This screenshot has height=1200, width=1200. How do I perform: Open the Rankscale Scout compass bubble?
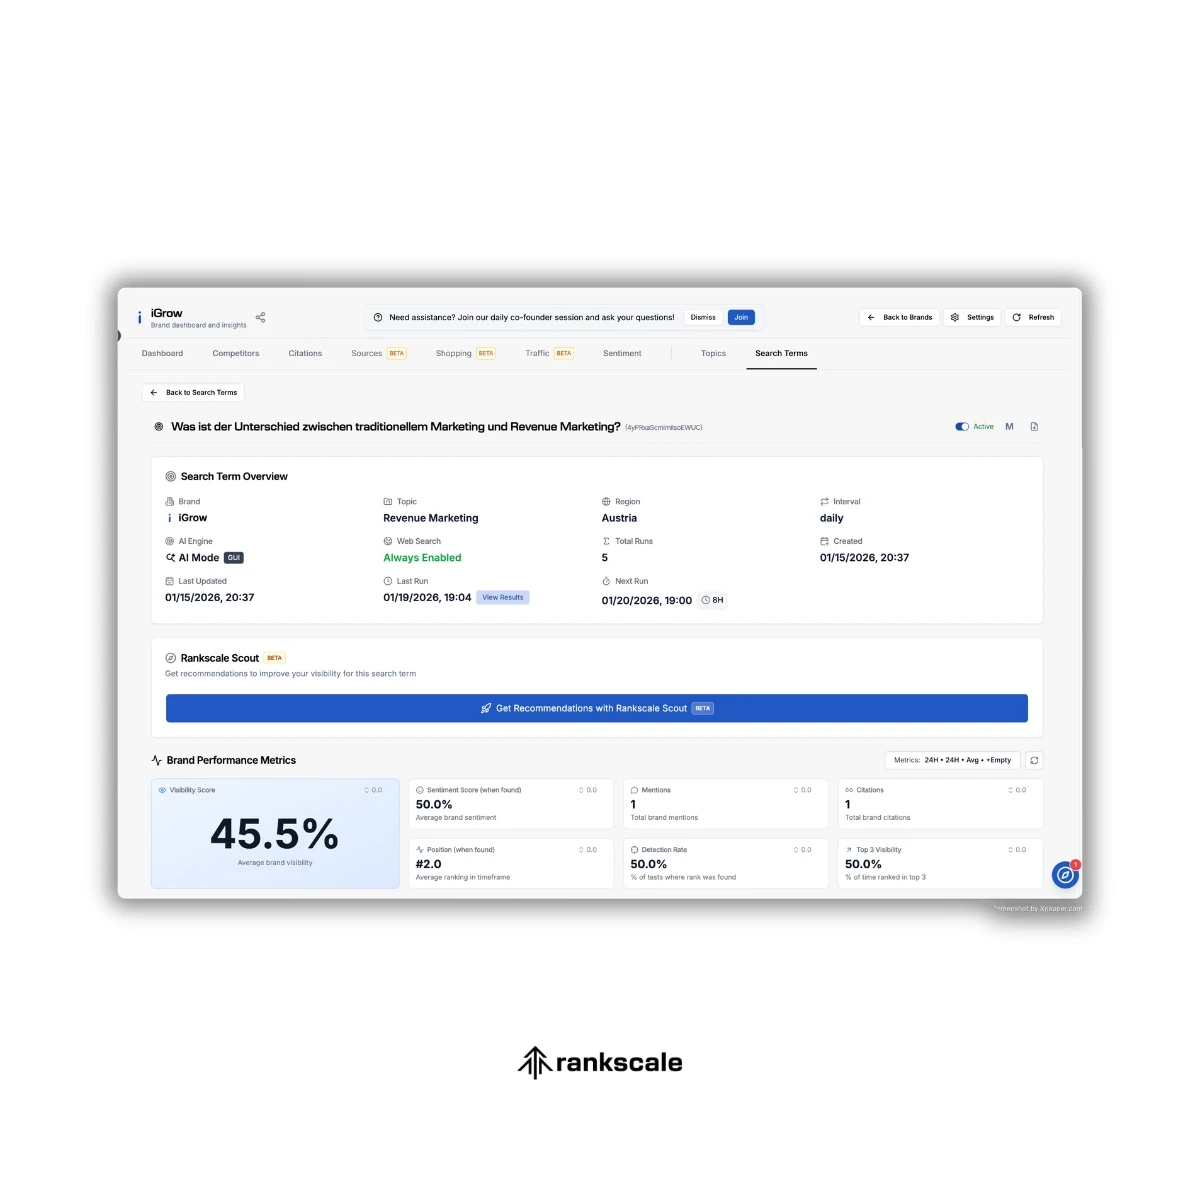click(x=1064, y=875)
